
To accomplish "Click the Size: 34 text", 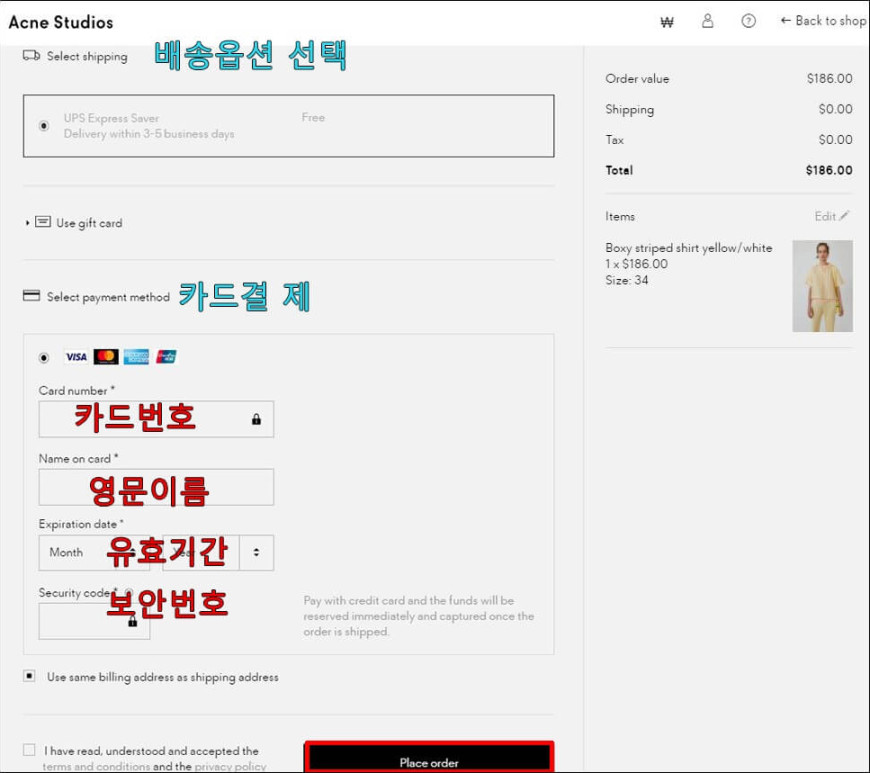I will (x=626, y=280).
